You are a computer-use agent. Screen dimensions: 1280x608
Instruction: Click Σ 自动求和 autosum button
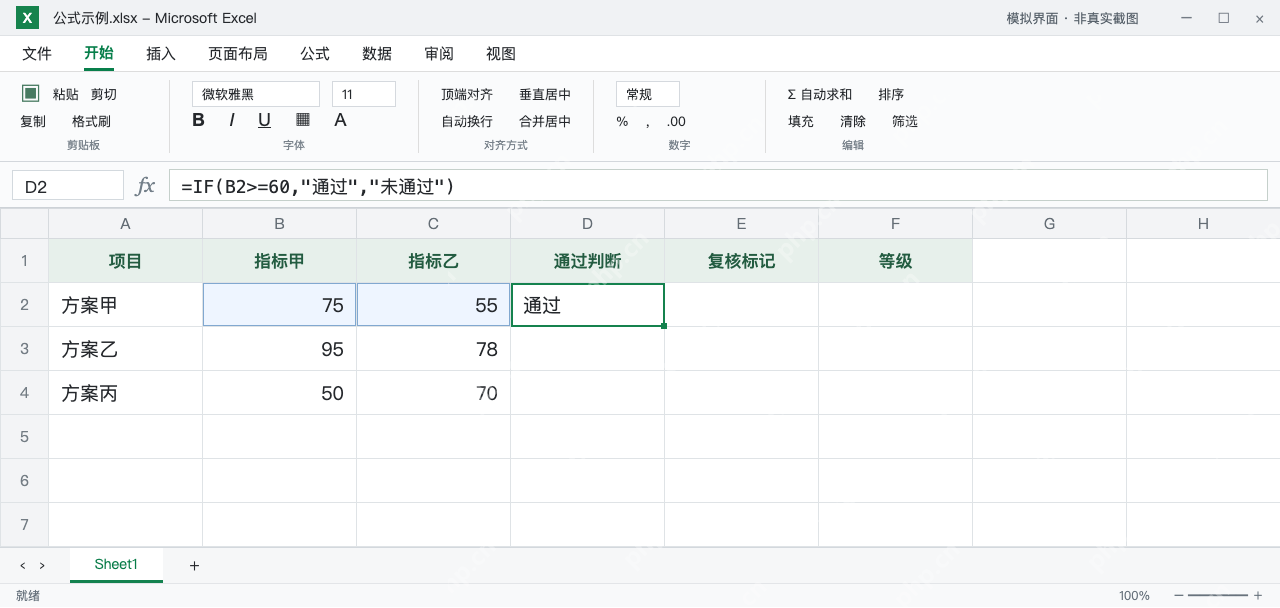[820, 94]
